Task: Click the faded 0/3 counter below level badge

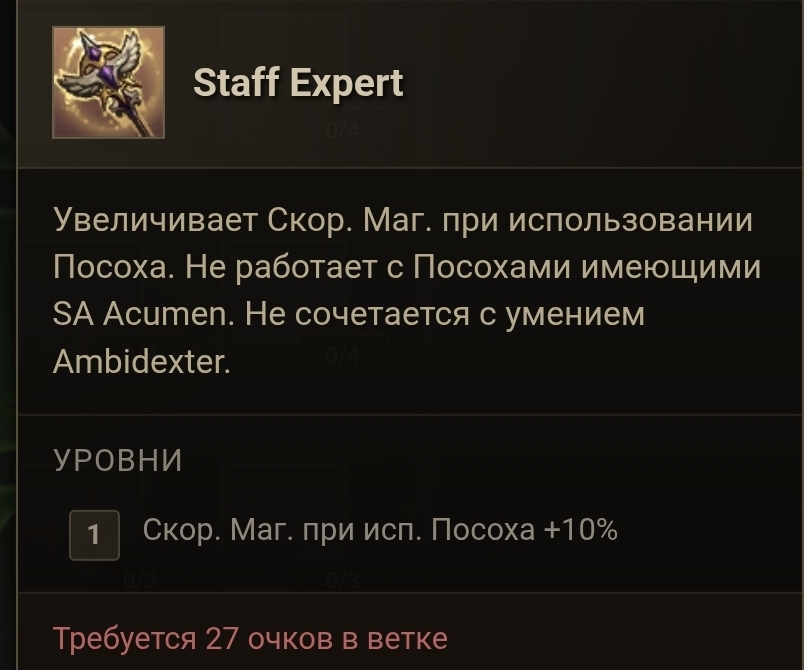Action: click(x=139, y=581)
